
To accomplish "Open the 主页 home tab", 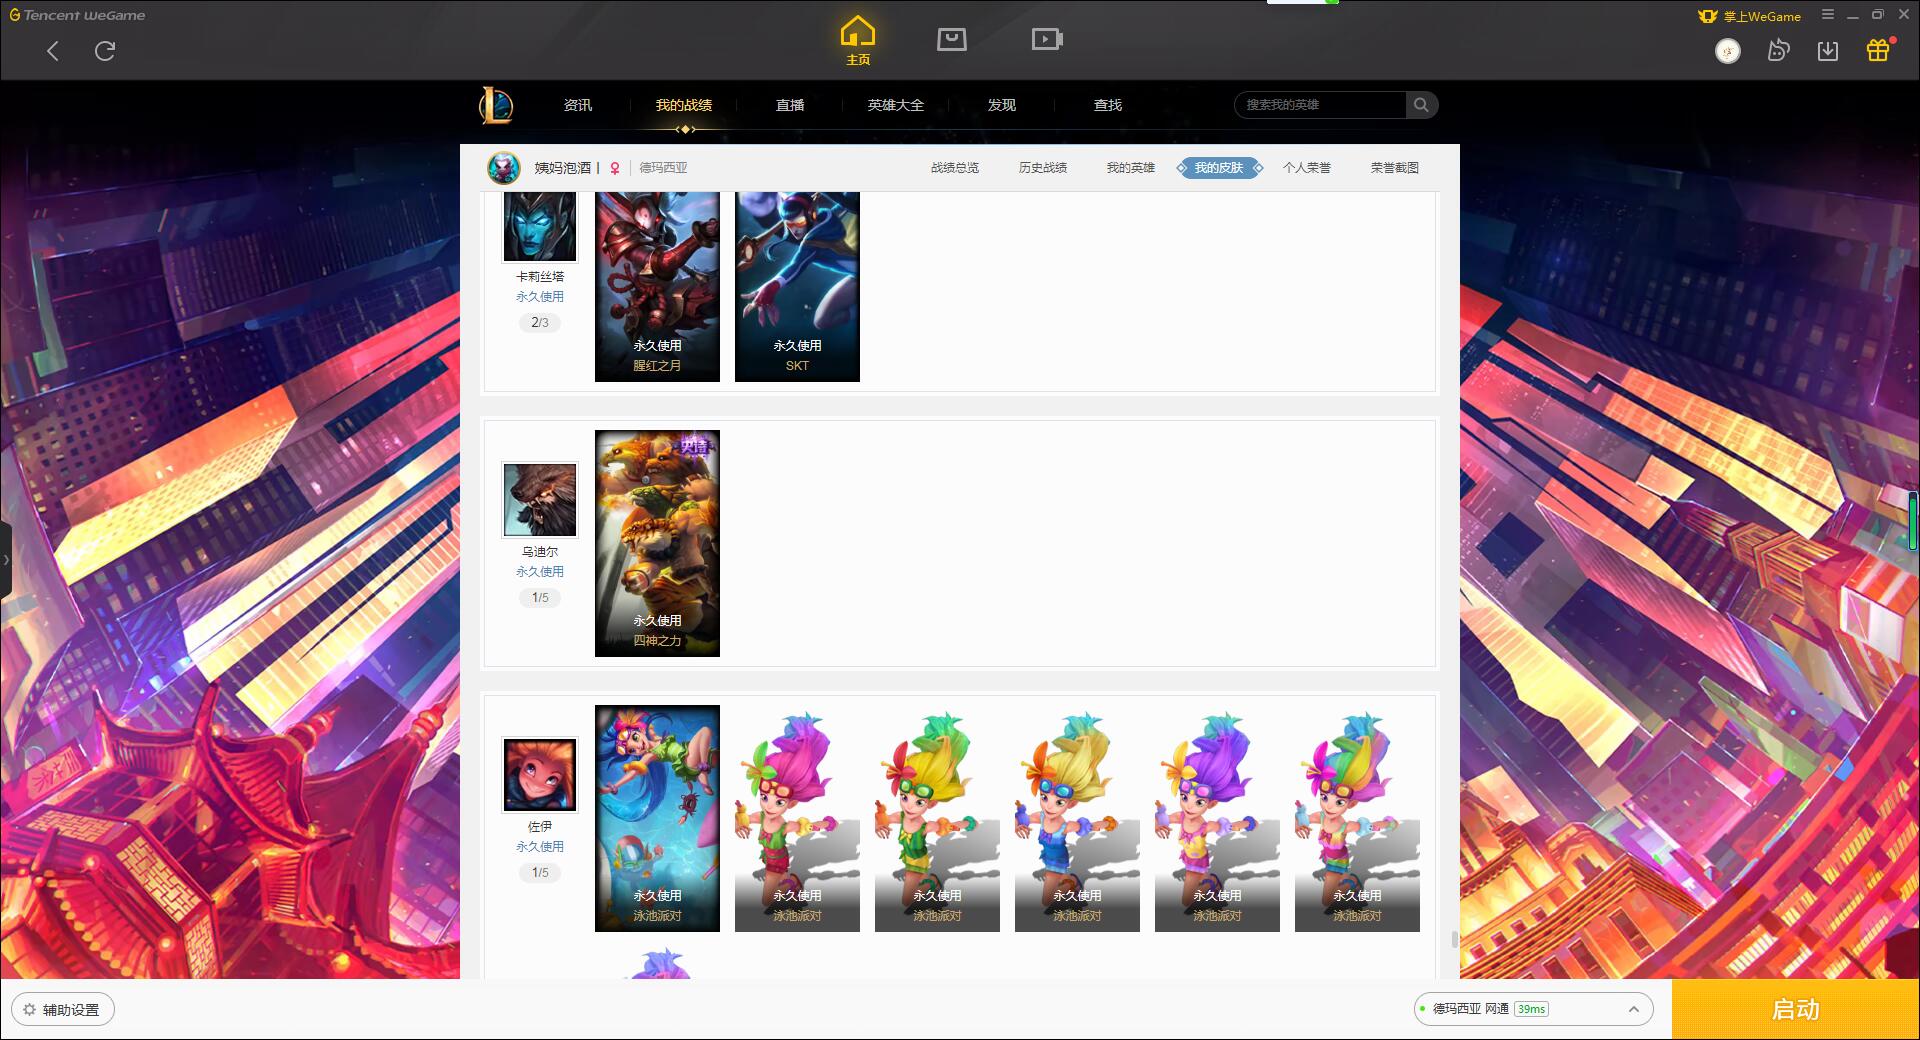I will 858,41.
